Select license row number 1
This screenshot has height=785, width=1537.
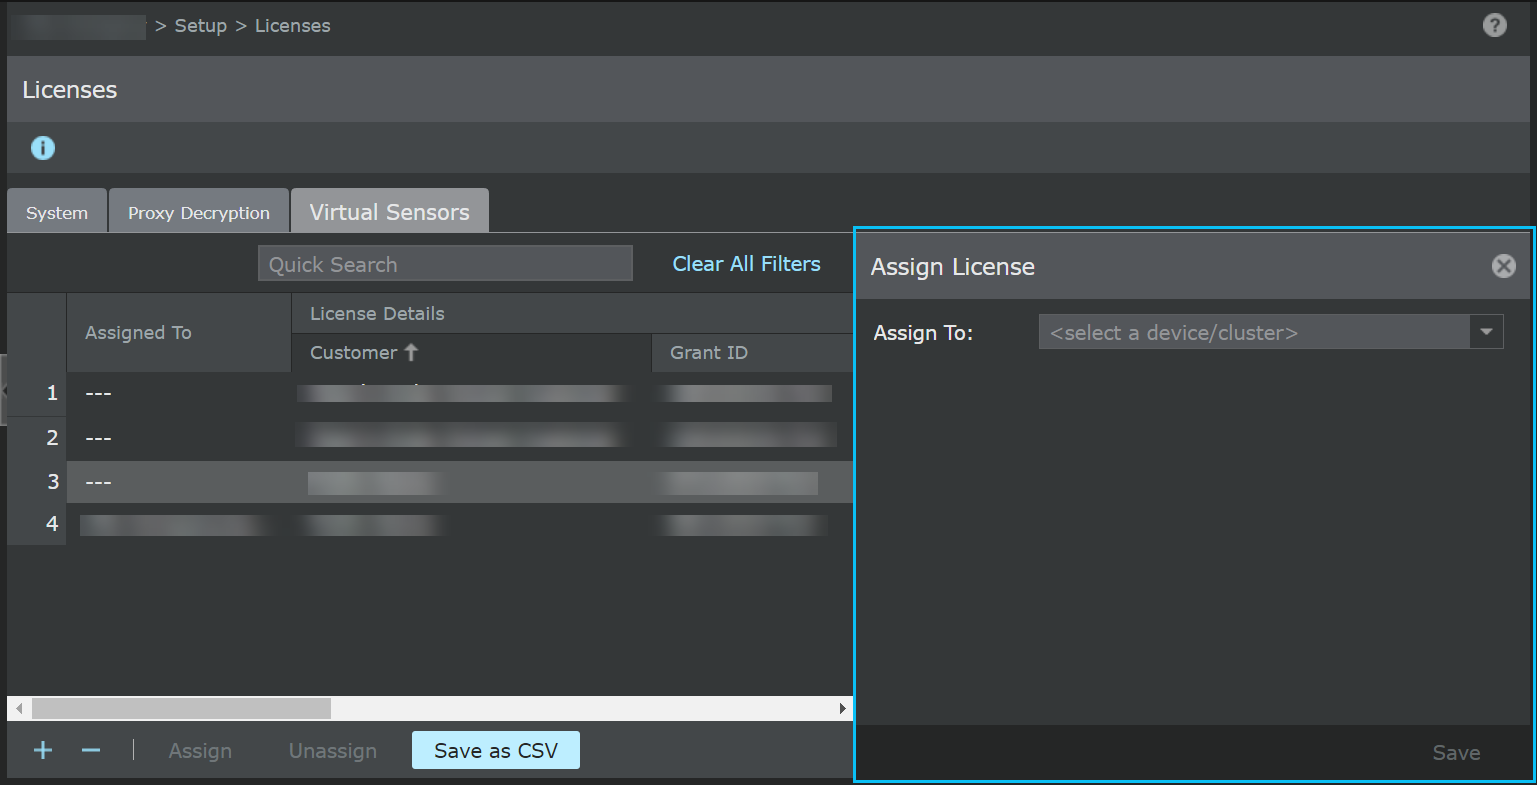[x=430, y=393]
